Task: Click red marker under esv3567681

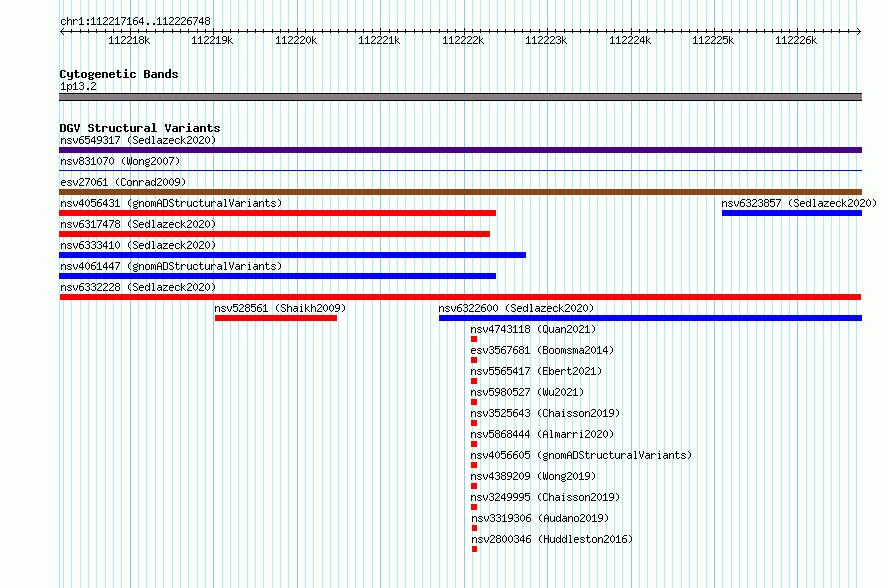Action: tap(474, 360)
